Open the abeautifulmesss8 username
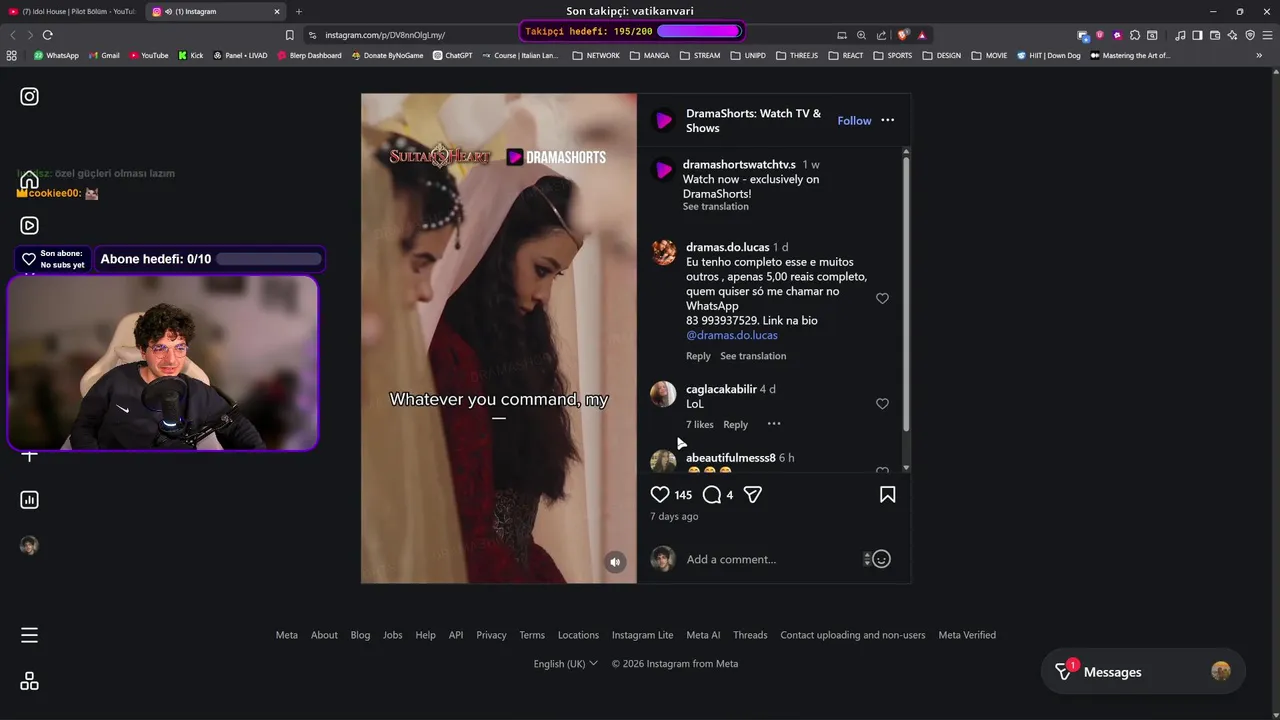The width and height of the screenshot is (1280, 720). 731,458
